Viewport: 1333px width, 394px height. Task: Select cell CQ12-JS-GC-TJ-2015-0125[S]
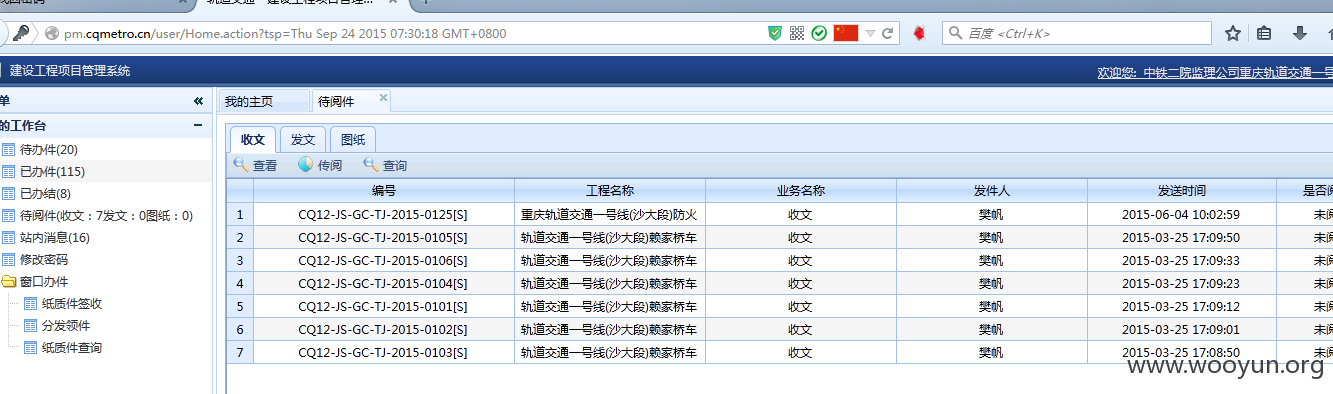[384, 214]
